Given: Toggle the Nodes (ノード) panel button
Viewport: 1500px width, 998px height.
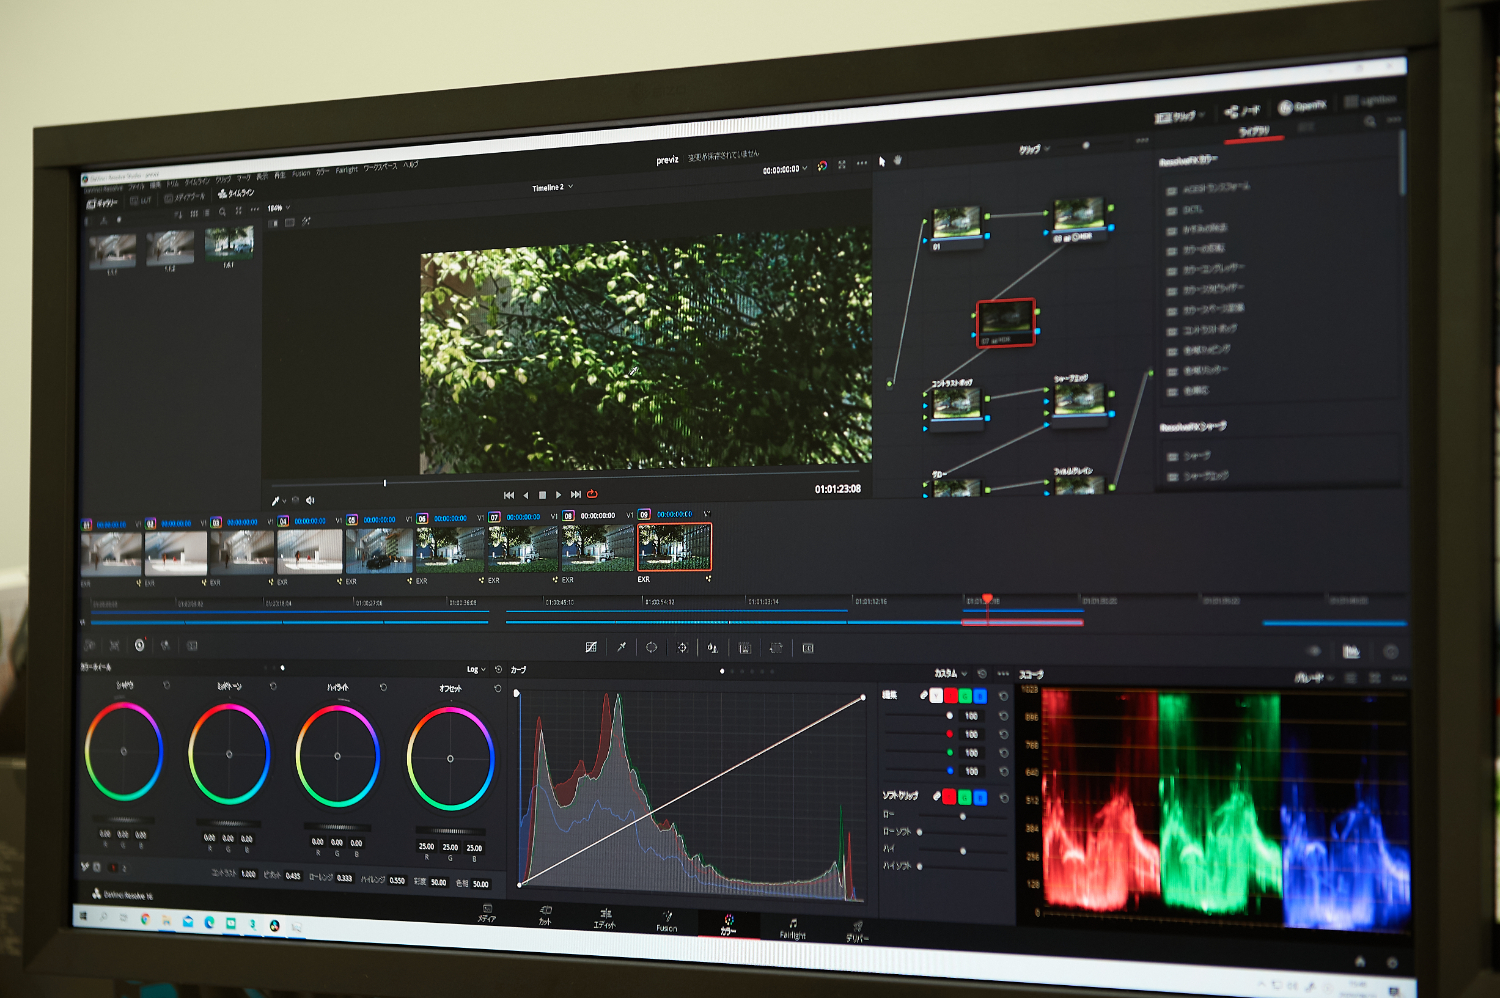Looking at the screenshot, I should [1243, 111].
